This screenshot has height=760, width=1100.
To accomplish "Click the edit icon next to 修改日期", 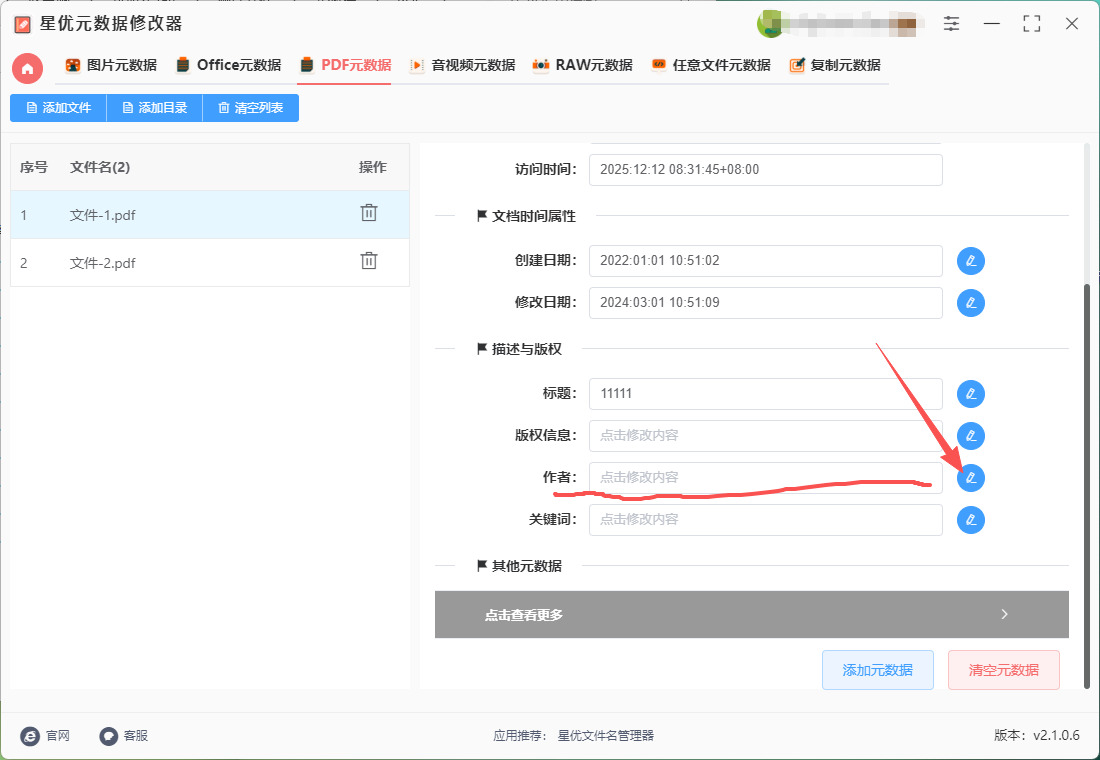I will [x=971, y=303].
